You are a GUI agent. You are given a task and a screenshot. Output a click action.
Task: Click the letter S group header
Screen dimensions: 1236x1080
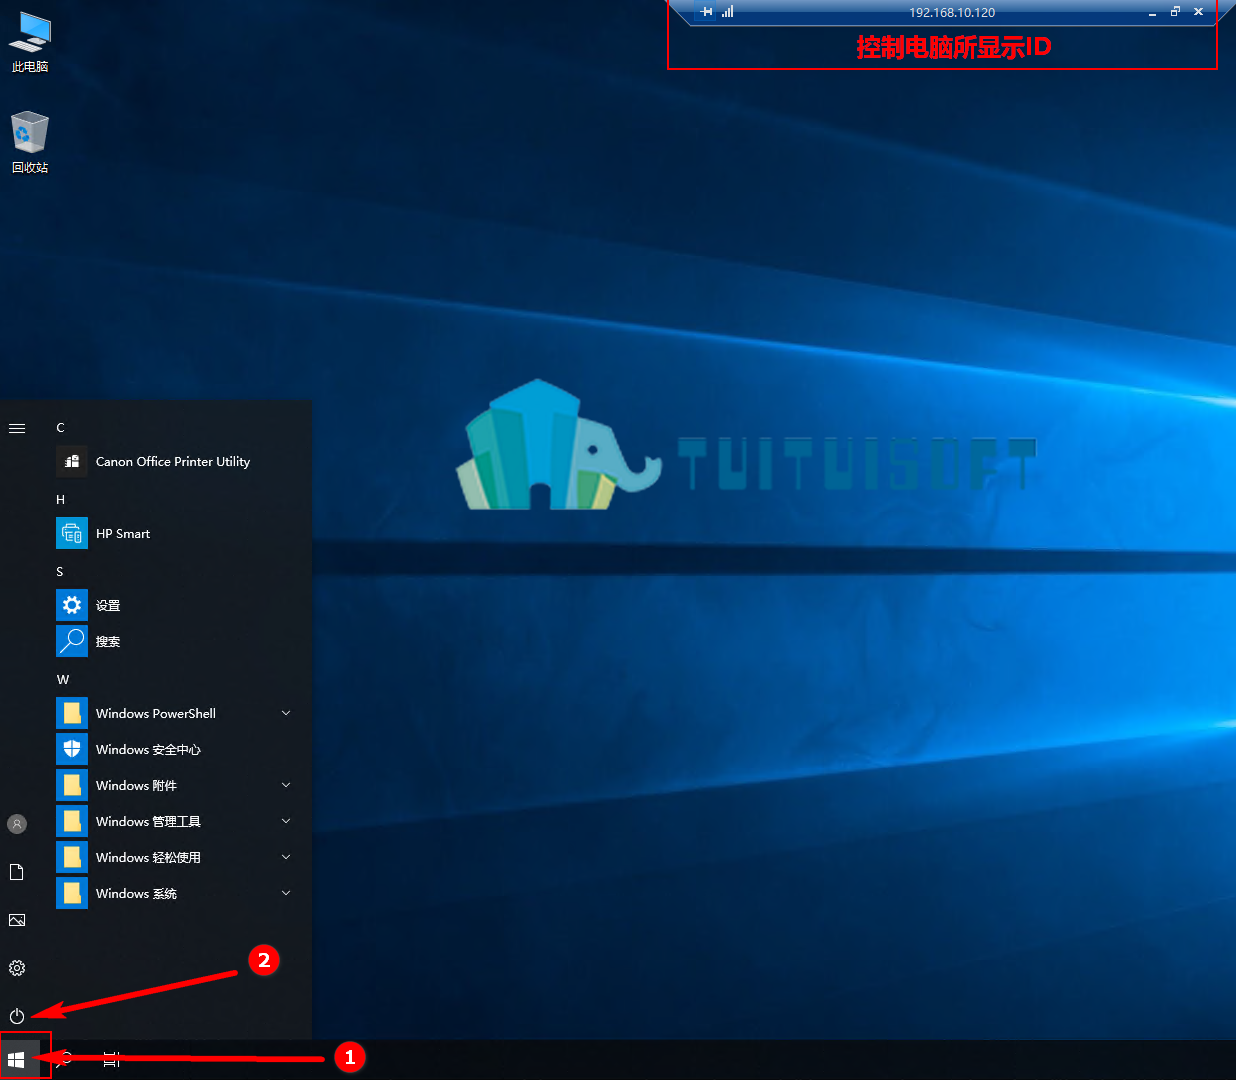pyautogui.click(x=60, y=572)
